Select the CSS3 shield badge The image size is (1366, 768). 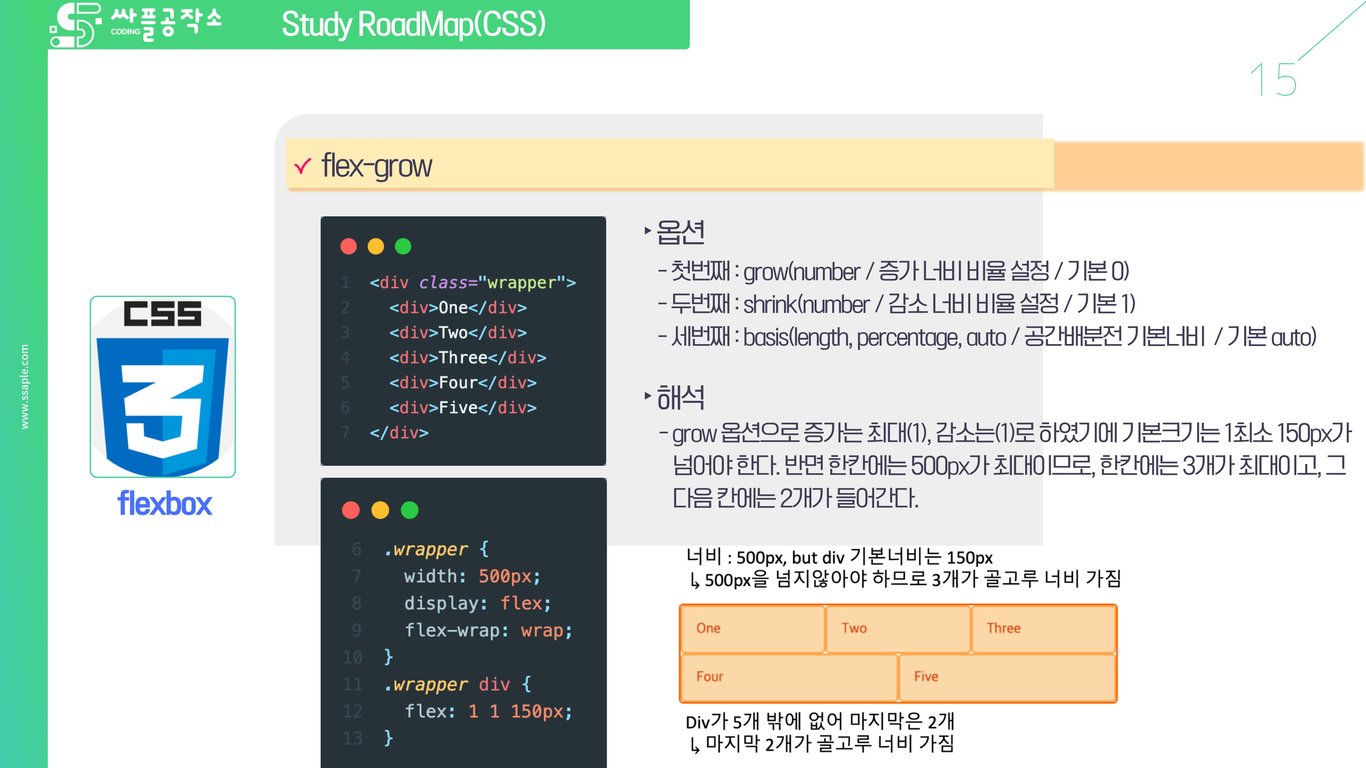pos(162,385)
